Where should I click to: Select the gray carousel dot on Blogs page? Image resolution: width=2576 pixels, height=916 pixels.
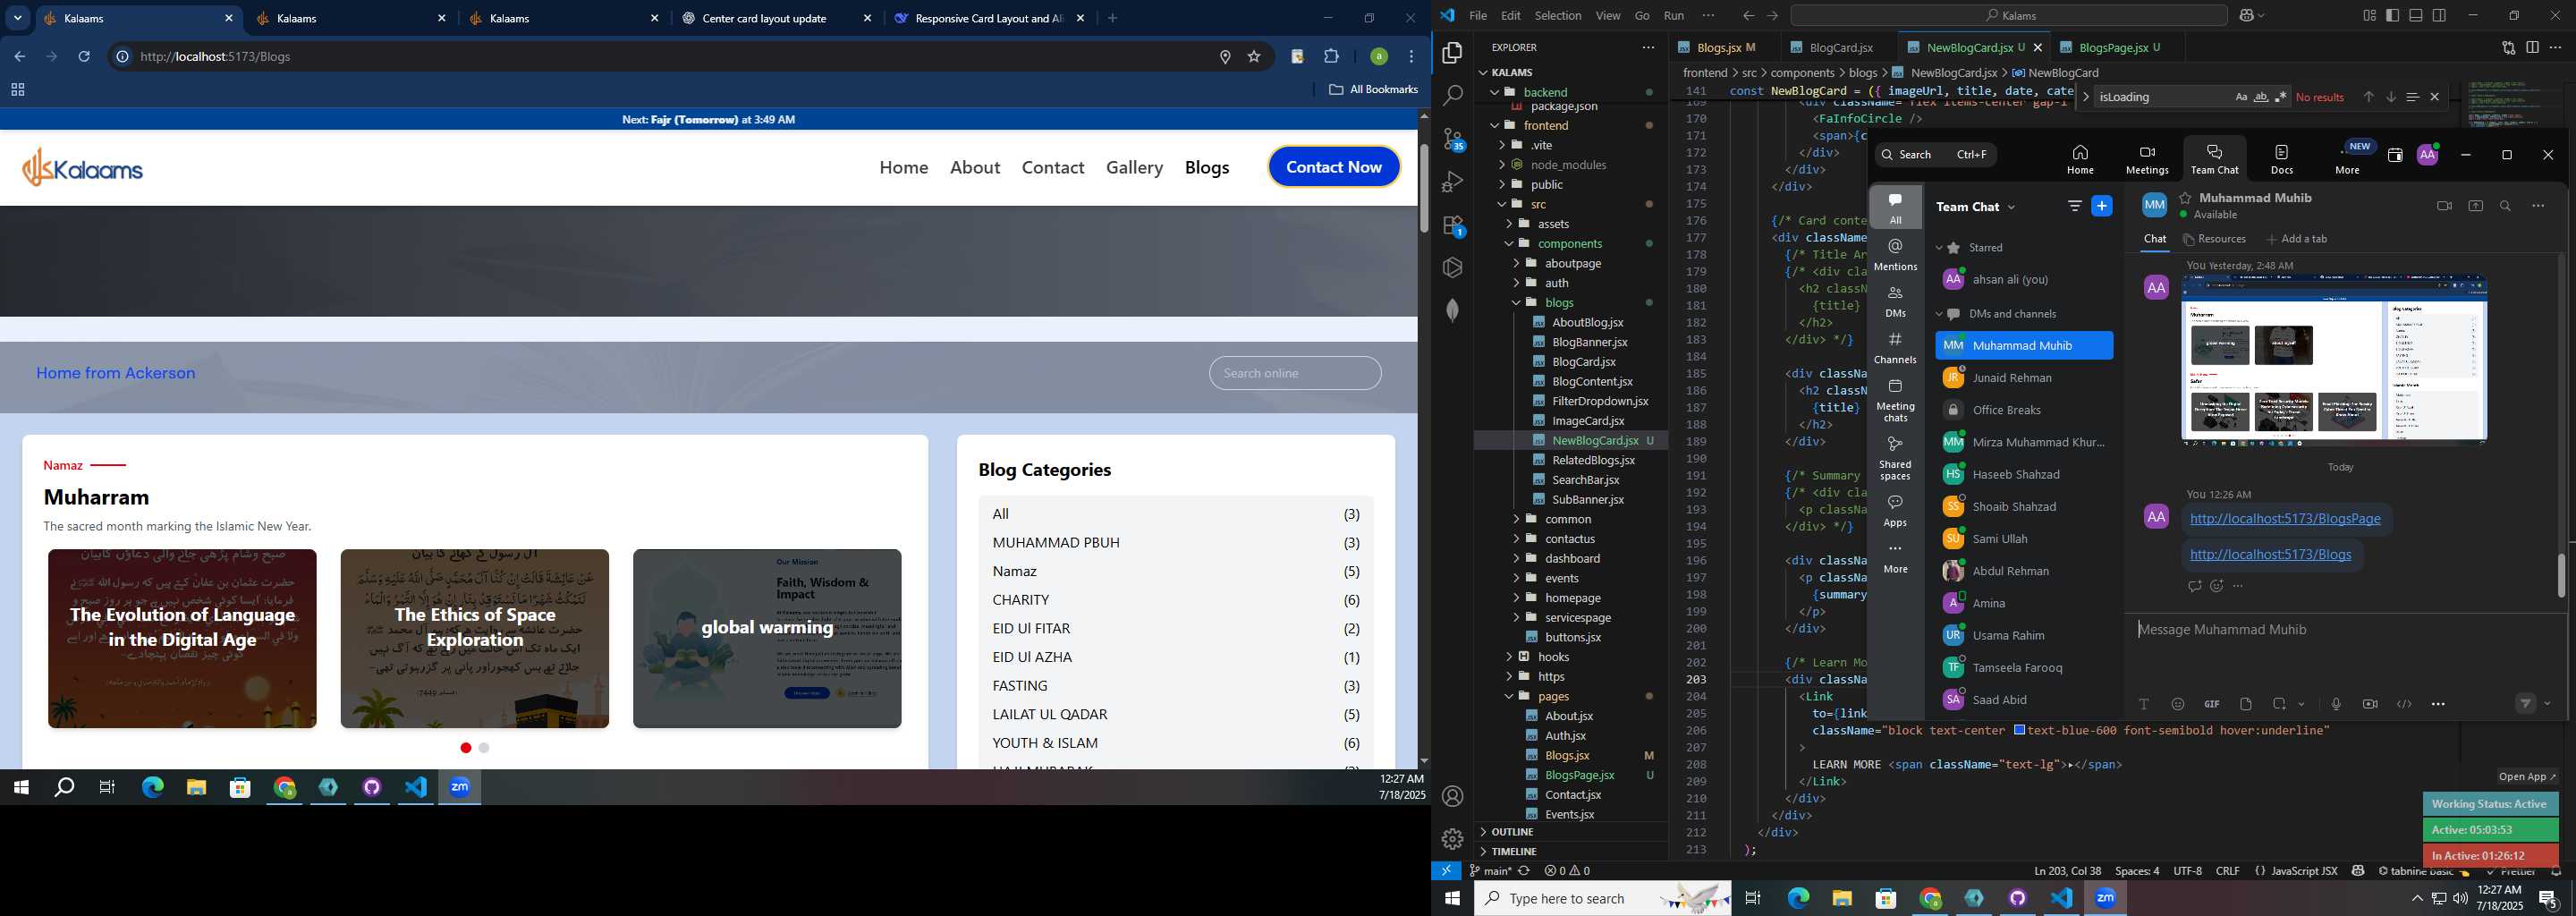[484, 748]
